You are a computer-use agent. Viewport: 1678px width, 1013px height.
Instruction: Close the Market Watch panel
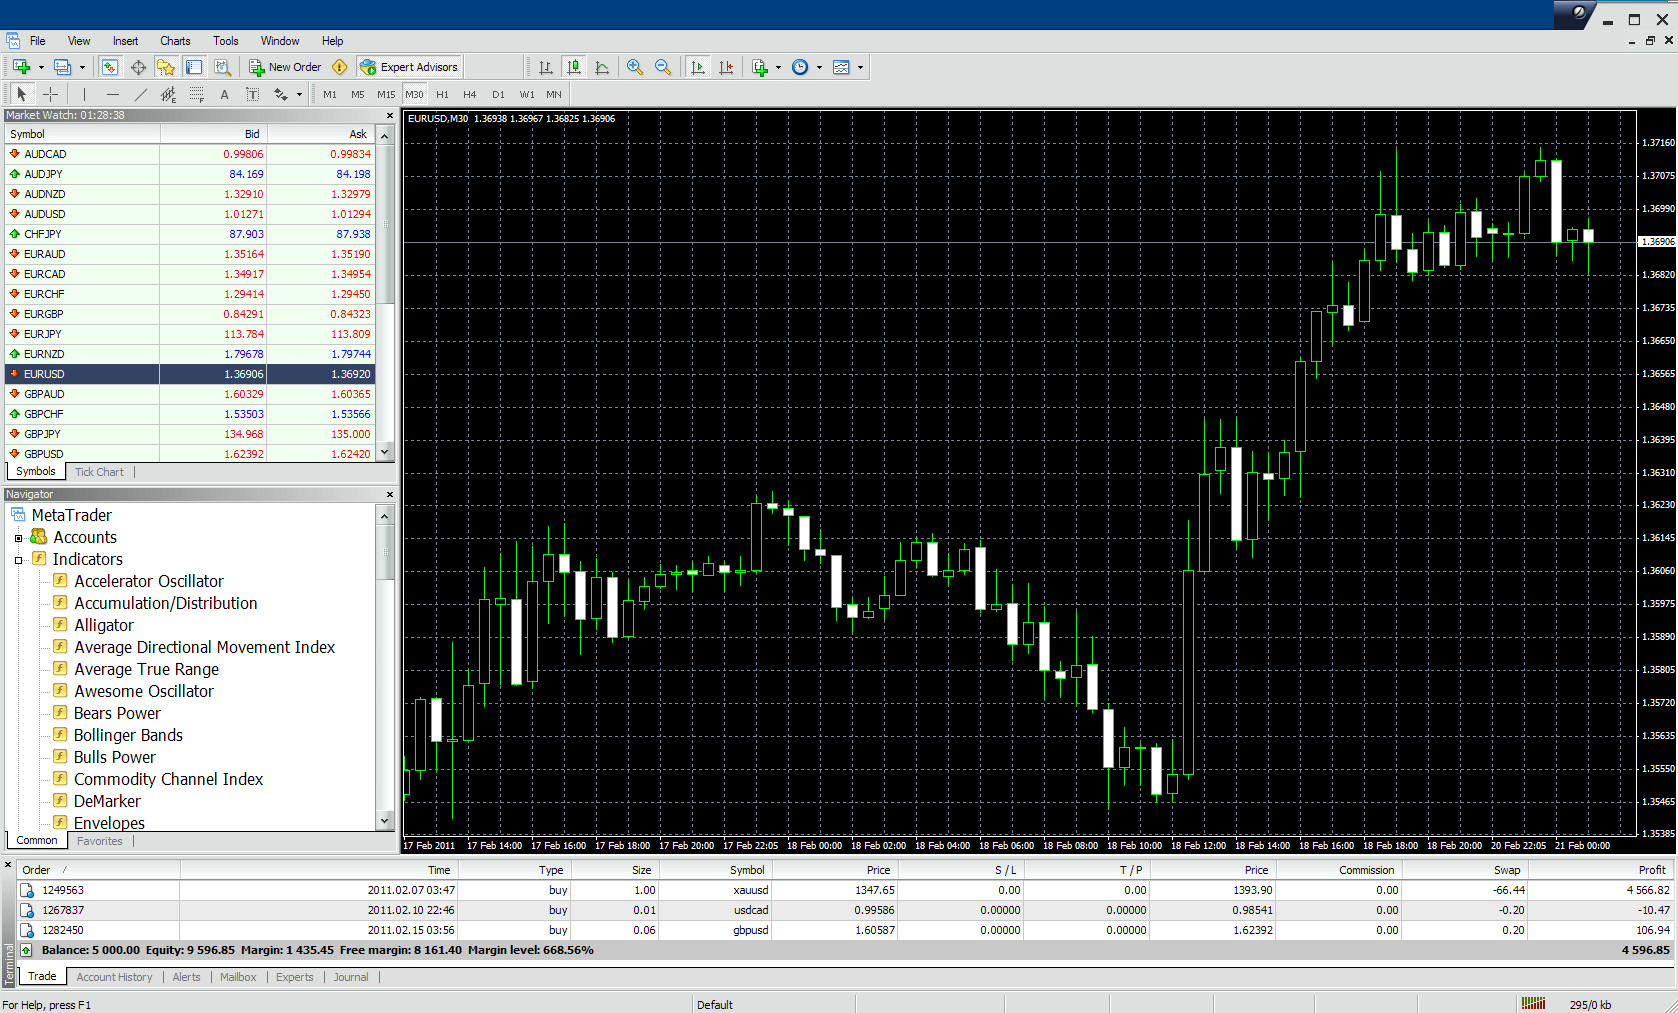[x=390, y=116]
